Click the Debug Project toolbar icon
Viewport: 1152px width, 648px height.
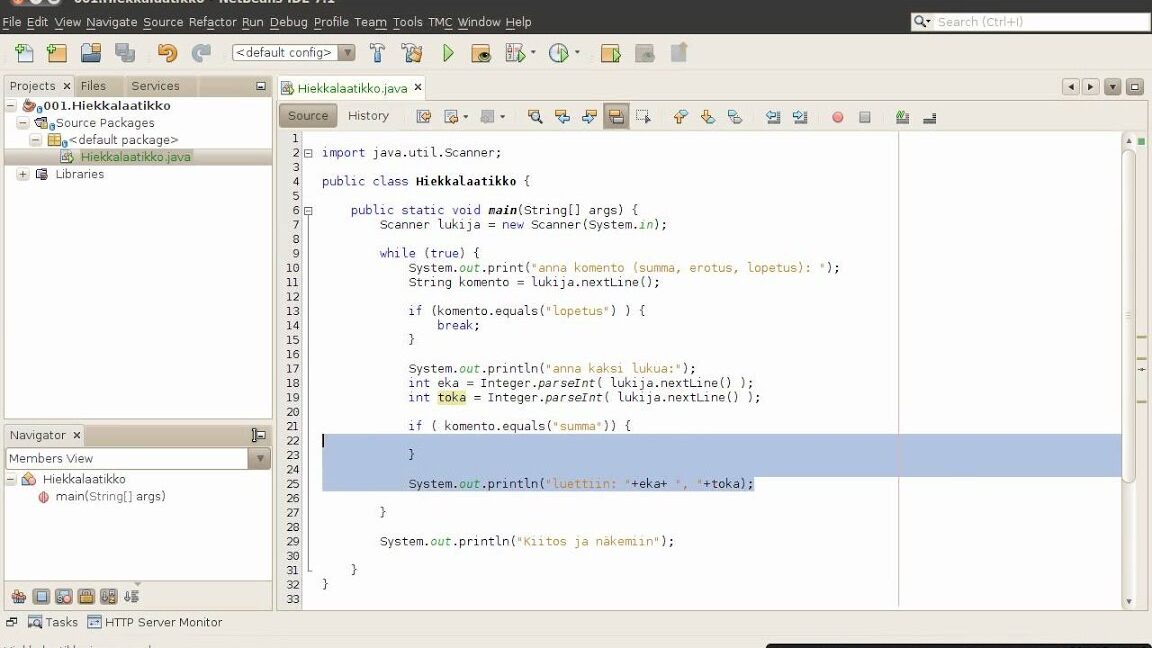pos(481,53)
